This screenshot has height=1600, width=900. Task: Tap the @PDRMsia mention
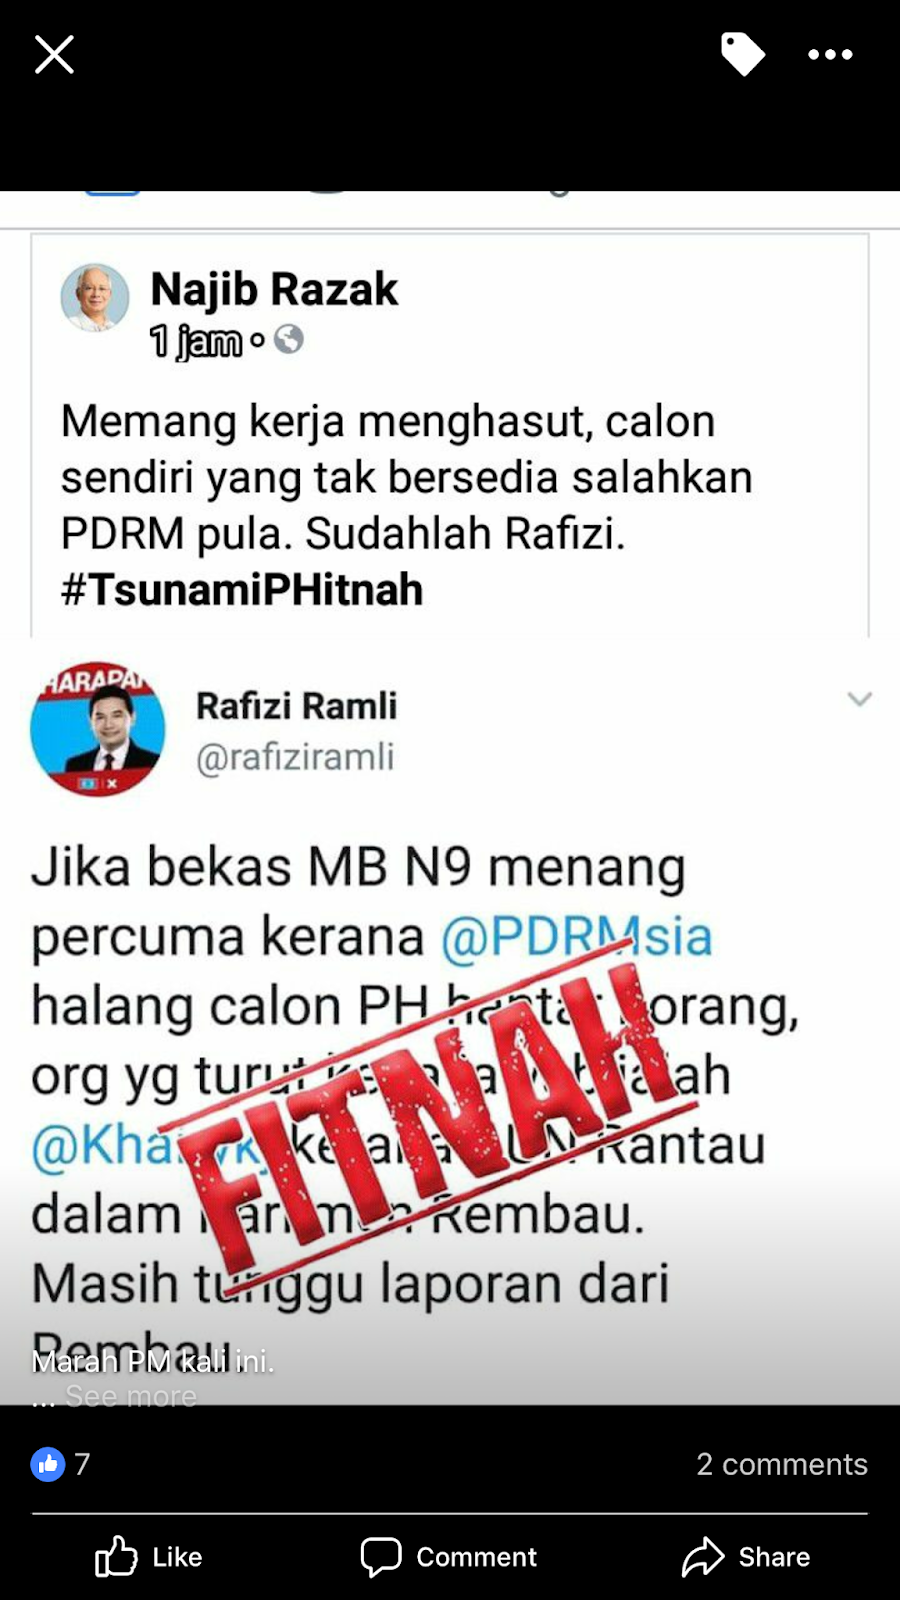click(577, 937)
